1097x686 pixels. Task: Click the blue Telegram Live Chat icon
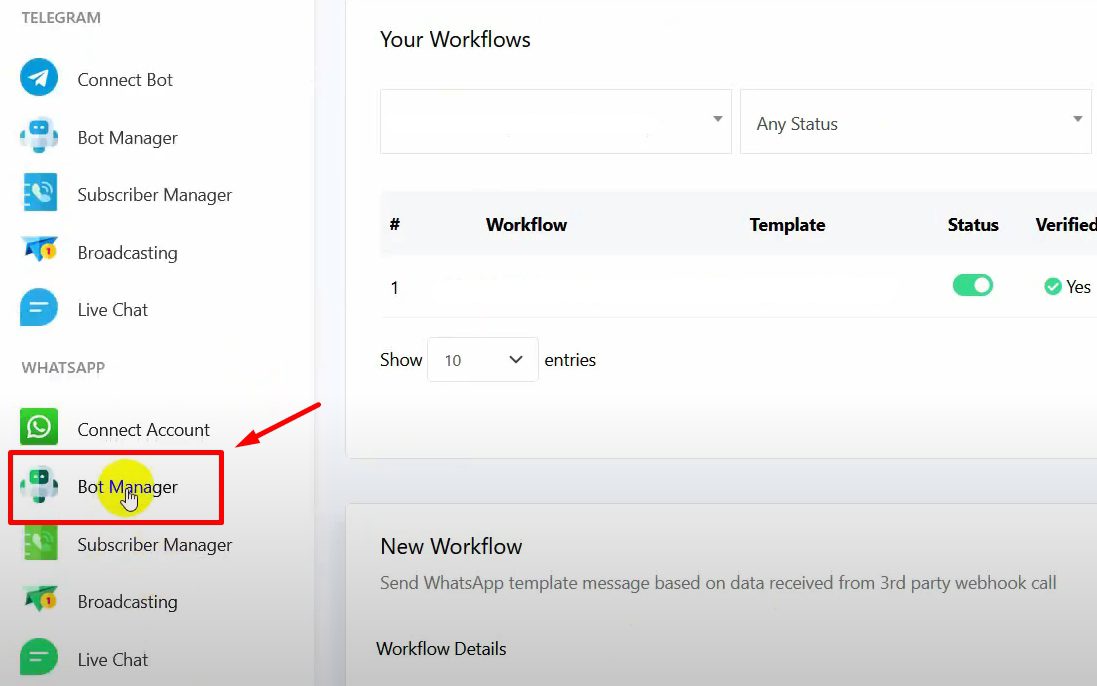click(39, 309)
